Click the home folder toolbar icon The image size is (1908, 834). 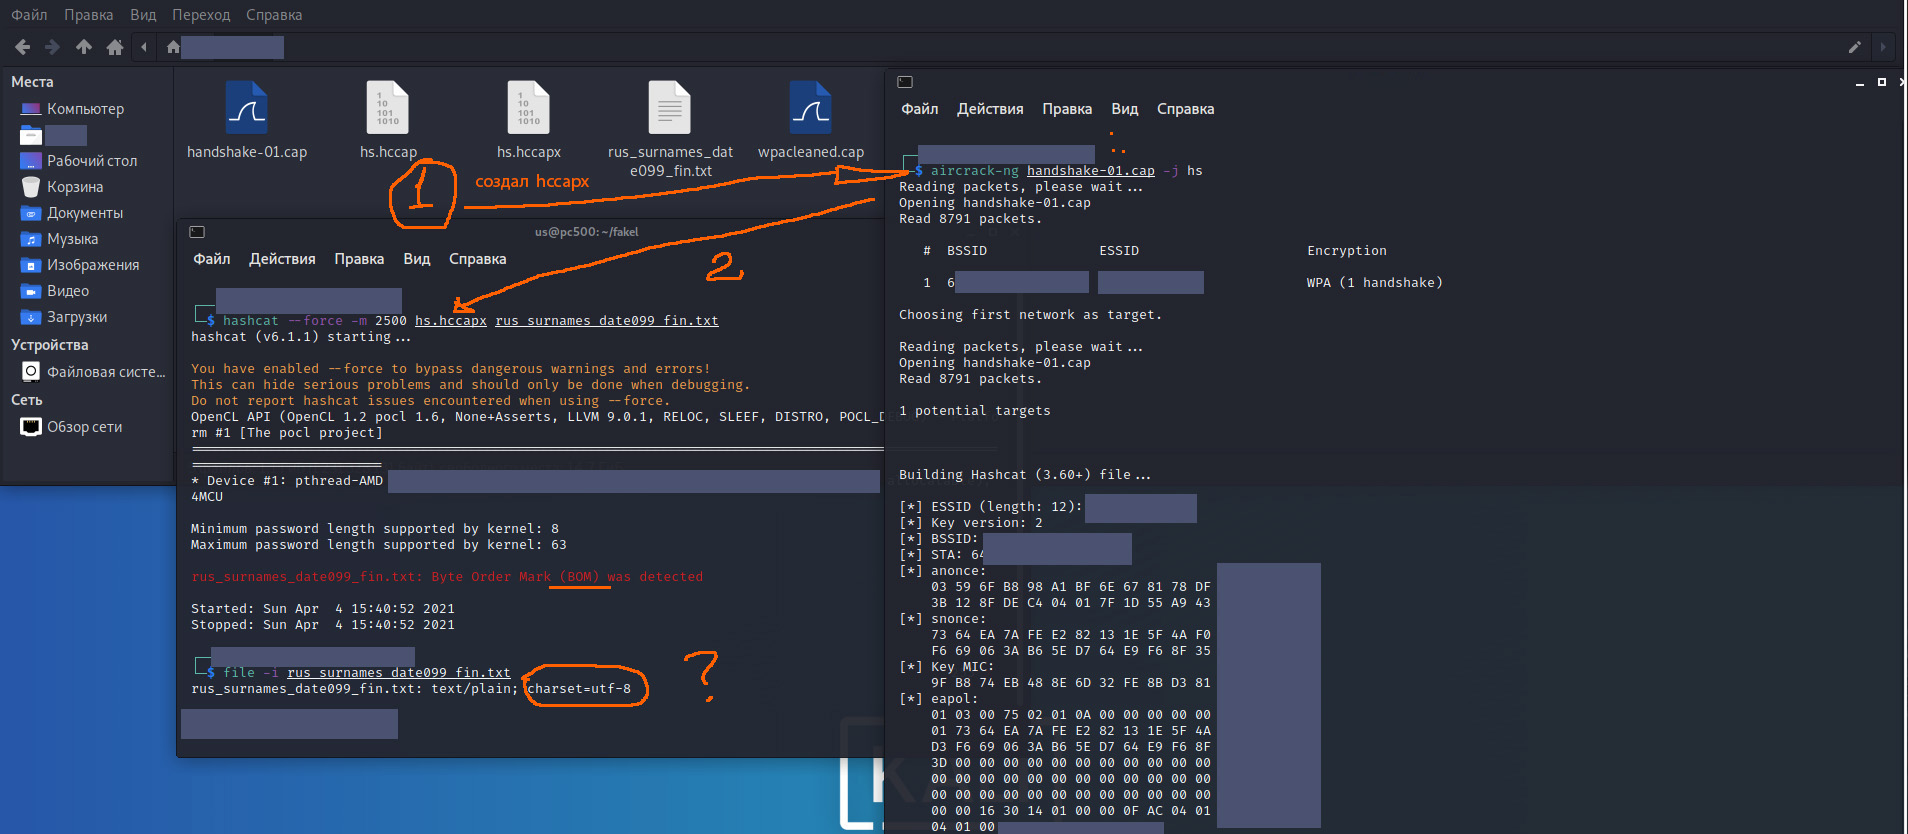pyautogui.click(x=115, y=47)
